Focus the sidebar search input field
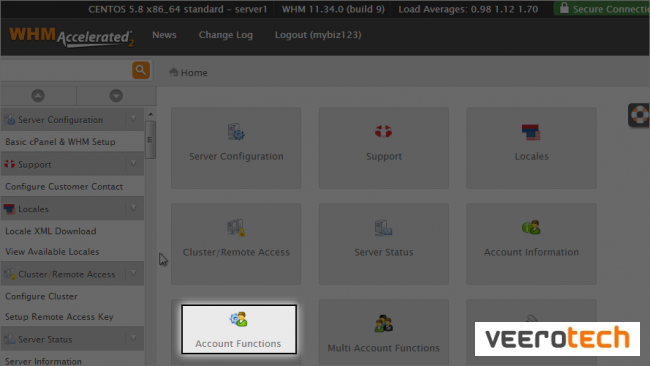 click(x=66, y=70)
